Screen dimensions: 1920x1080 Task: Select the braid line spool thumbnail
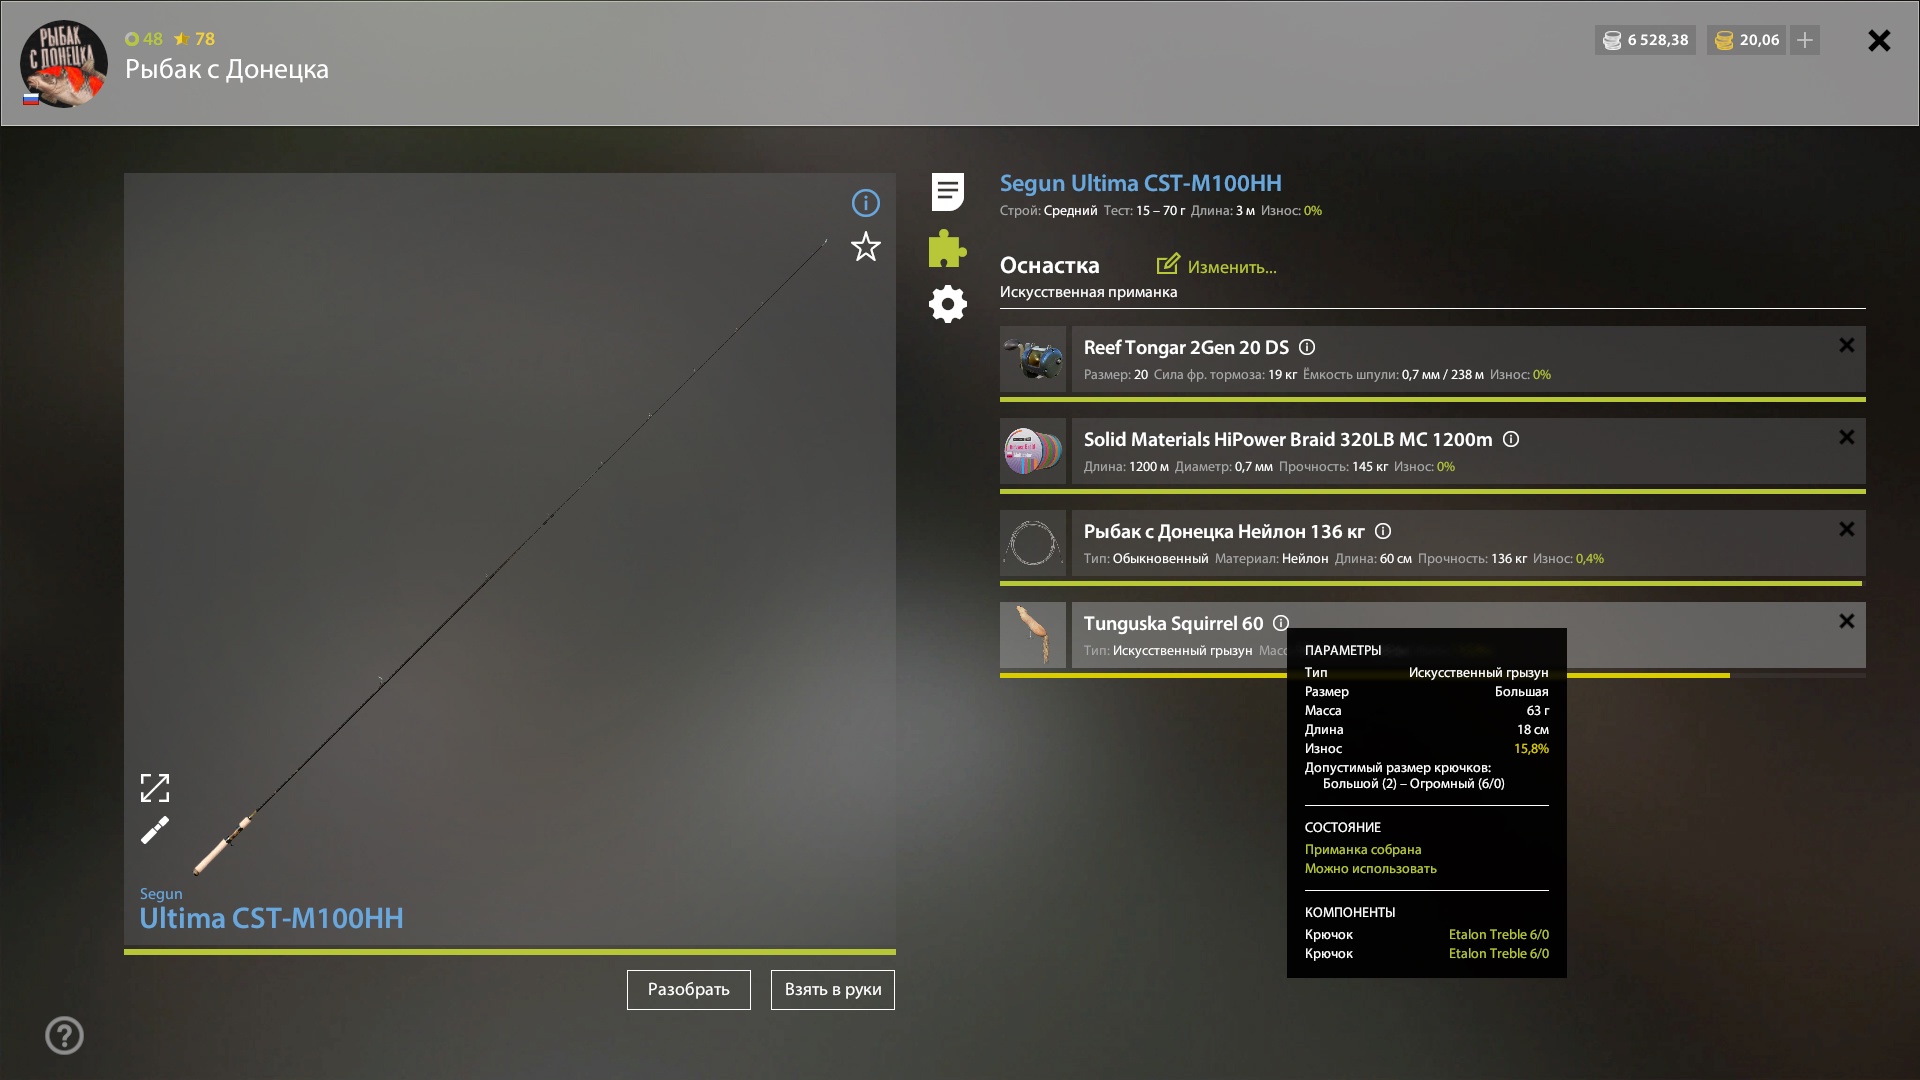tap(1033, 451)
